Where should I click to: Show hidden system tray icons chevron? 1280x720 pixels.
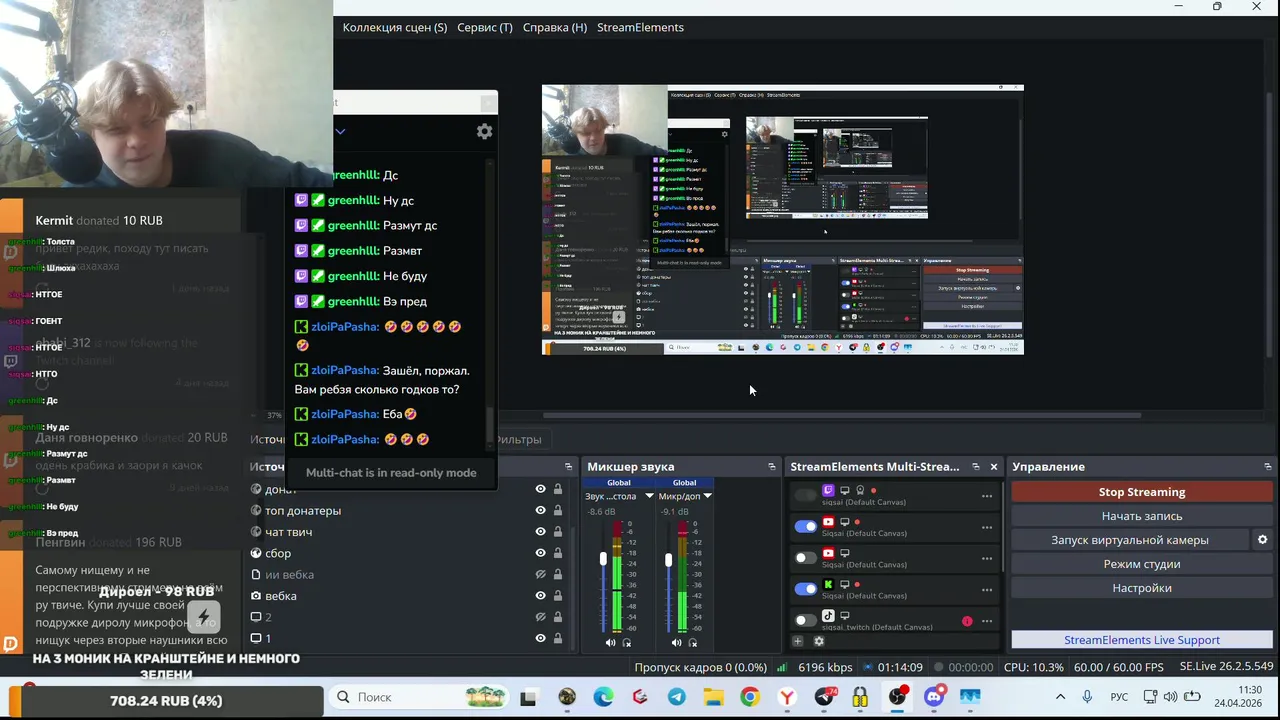click(x=1060, y=697)
